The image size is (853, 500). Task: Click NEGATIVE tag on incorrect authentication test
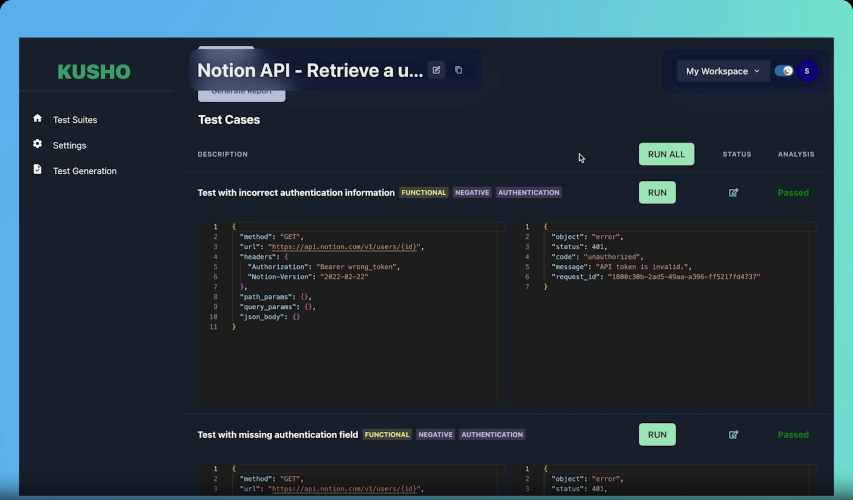pyautogui.click(x=472, y=193)
